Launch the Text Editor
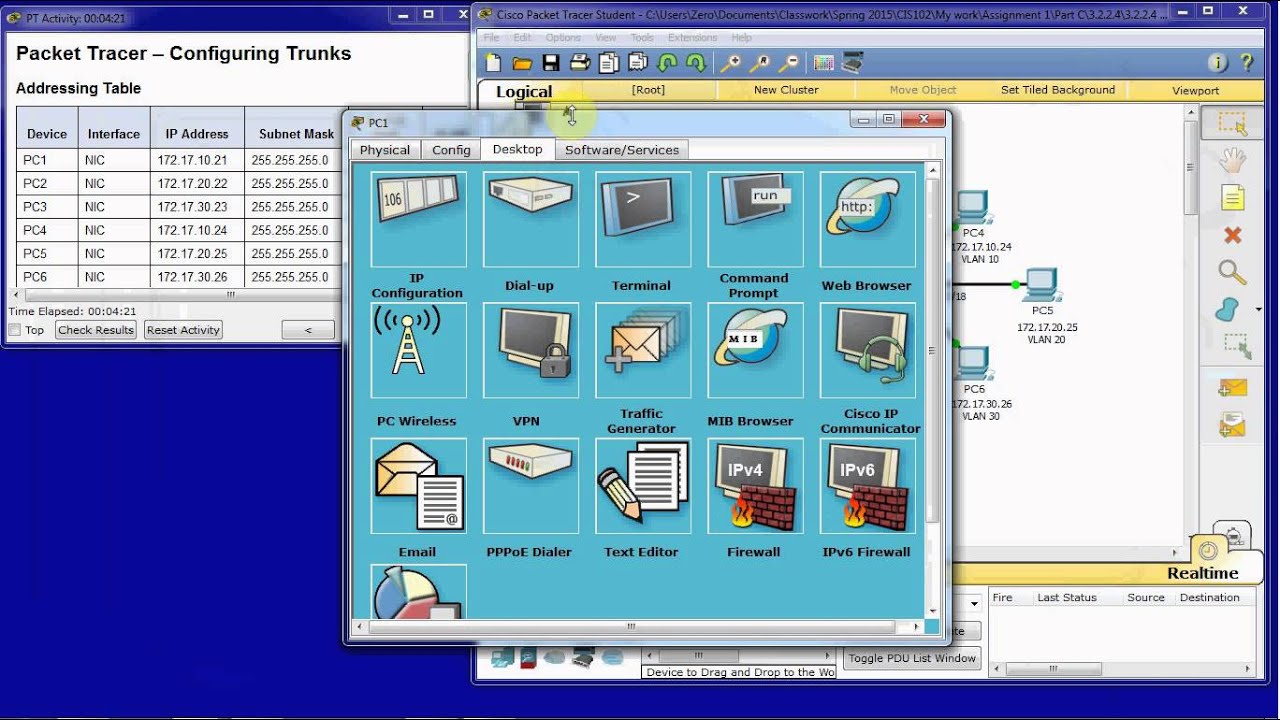Screen dimensions: 1280x720 (x=642, y=485)
